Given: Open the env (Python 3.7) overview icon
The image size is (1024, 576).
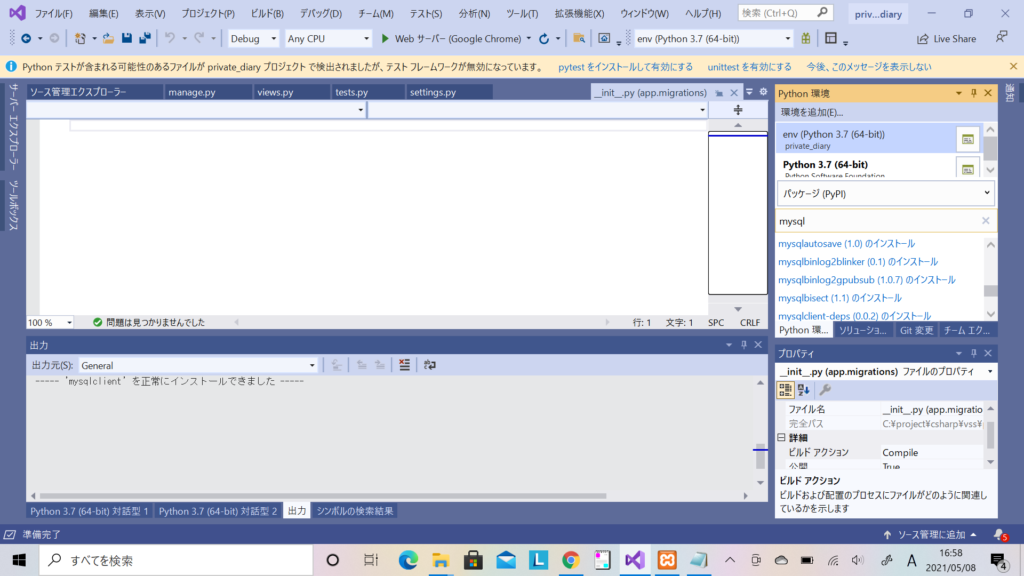Looking at the screenshot, I should point(968,139).
